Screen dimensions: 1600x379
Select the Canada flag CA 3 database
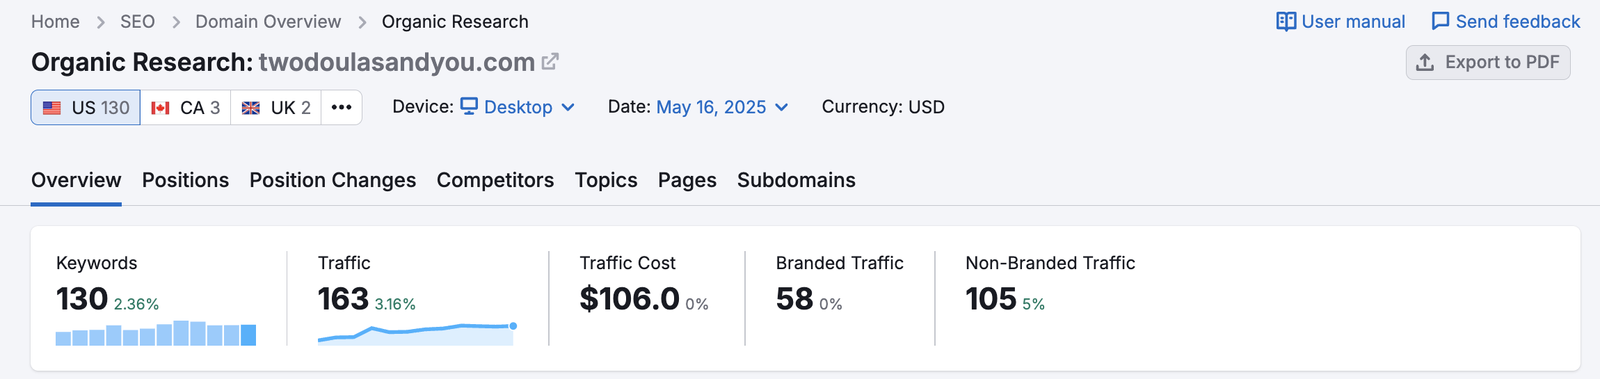tap(186, 107)
